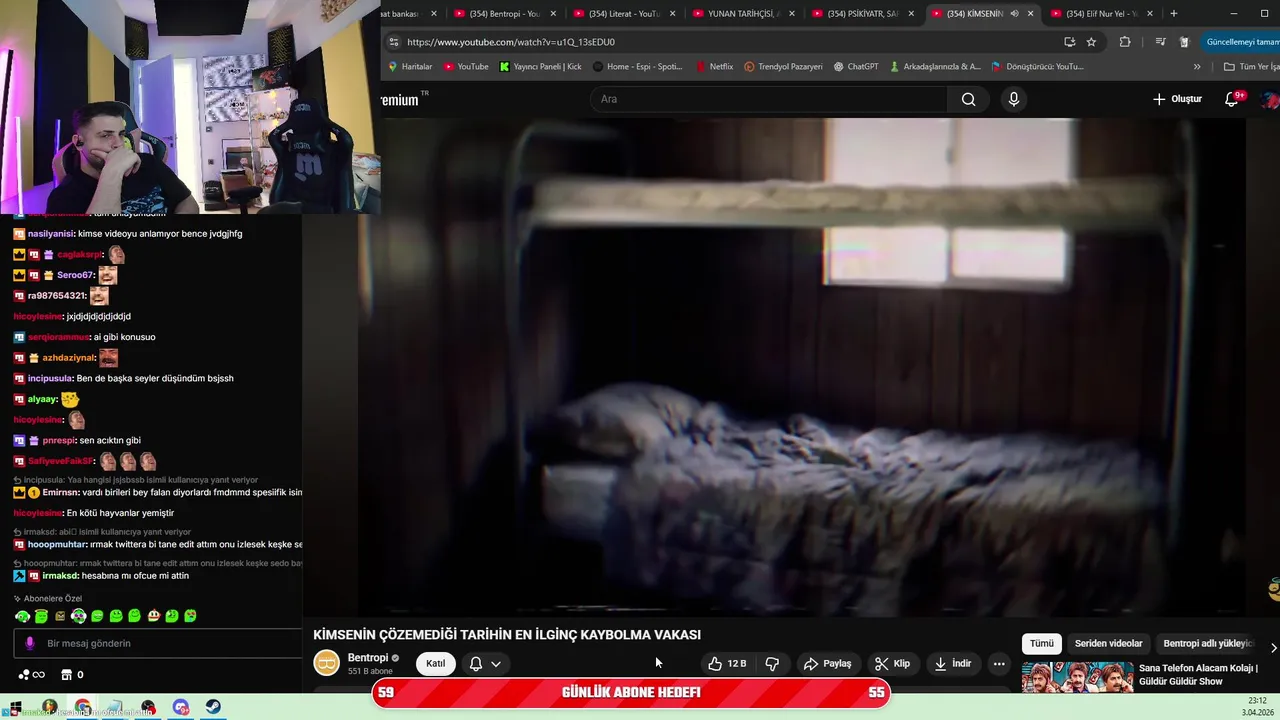The width and height of the screenshot is (1280, 720).
Task: Click the Katıl join button
Action: pos(436,663)
